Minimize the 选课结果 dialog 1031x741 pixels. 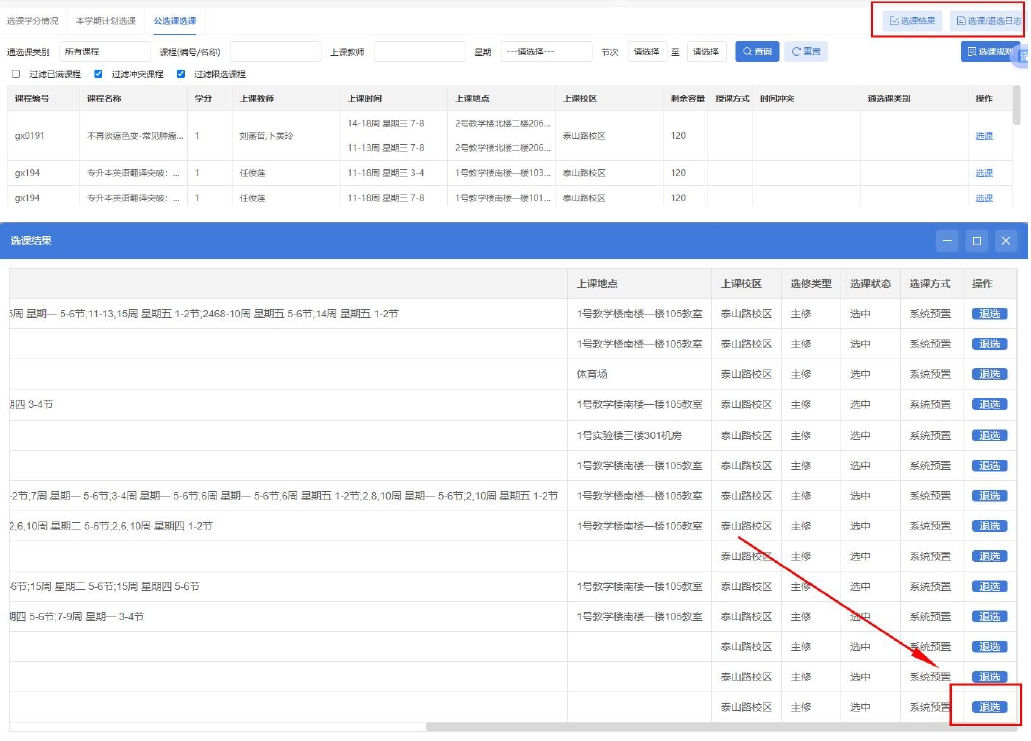tap(948, 241)
